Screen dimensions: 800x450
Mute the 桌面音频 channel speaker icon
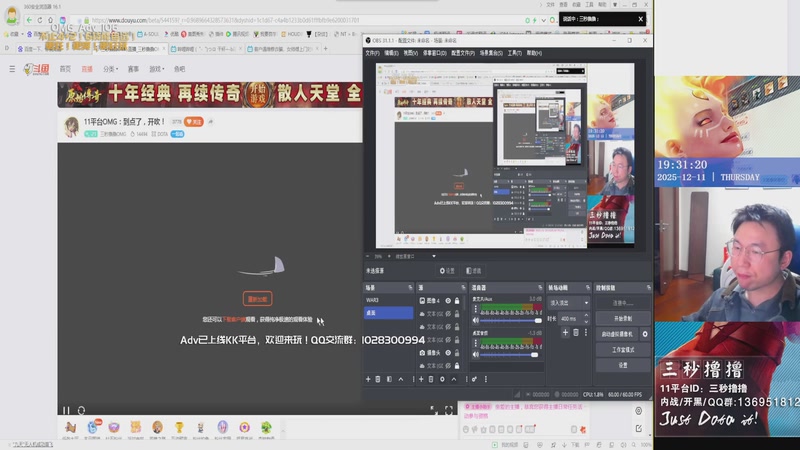476,354
